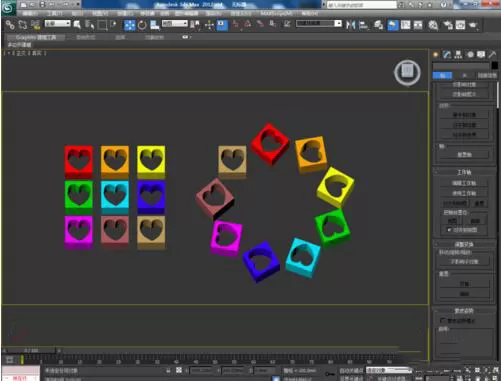501x381 pixels.
Task: Enable the 对齐到视图 checkbox
Action: pyautogui.click(x=449, y=230)
